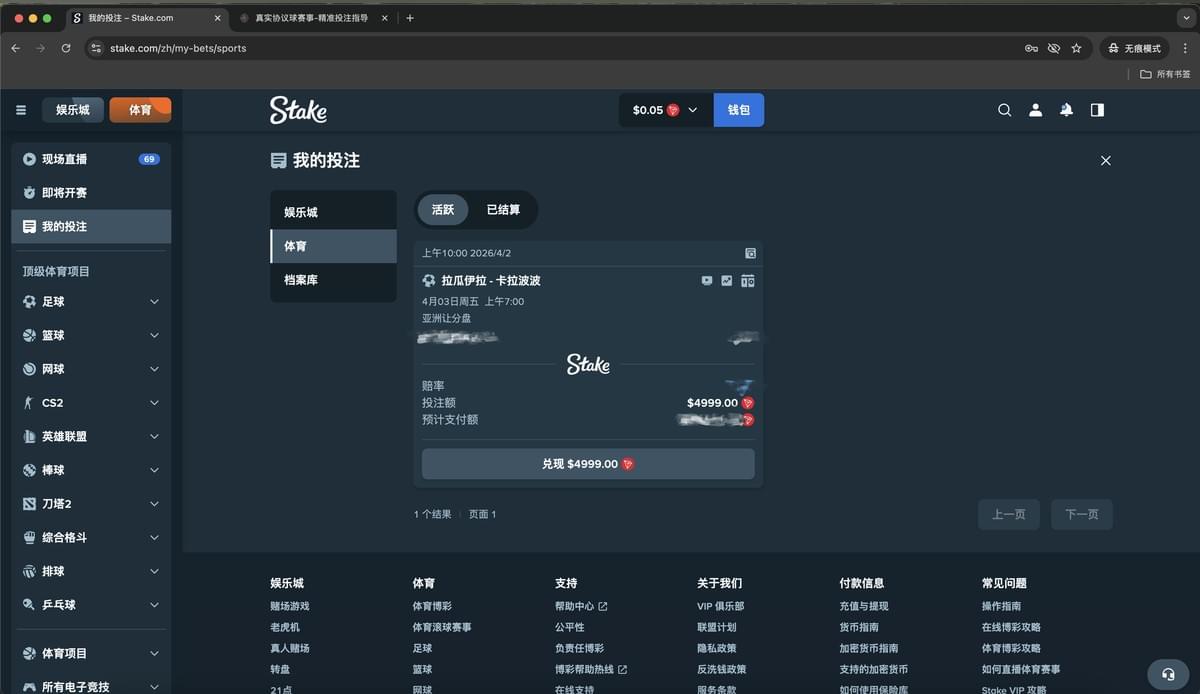Open the statistics chart icon on bet card
Image resolution: width=1200 pixels, height=694 pixels.
click(727, 281)
